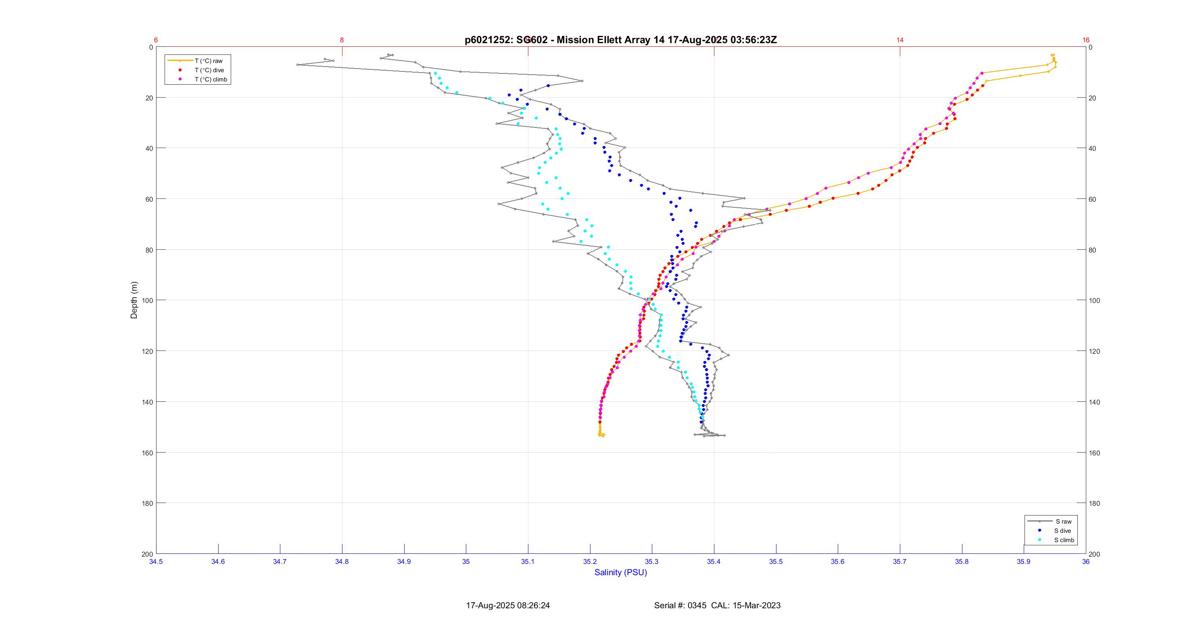Click the 60 tick on left depth axis
Viewport: 1200px width, 622px height.
pos(149,199)
